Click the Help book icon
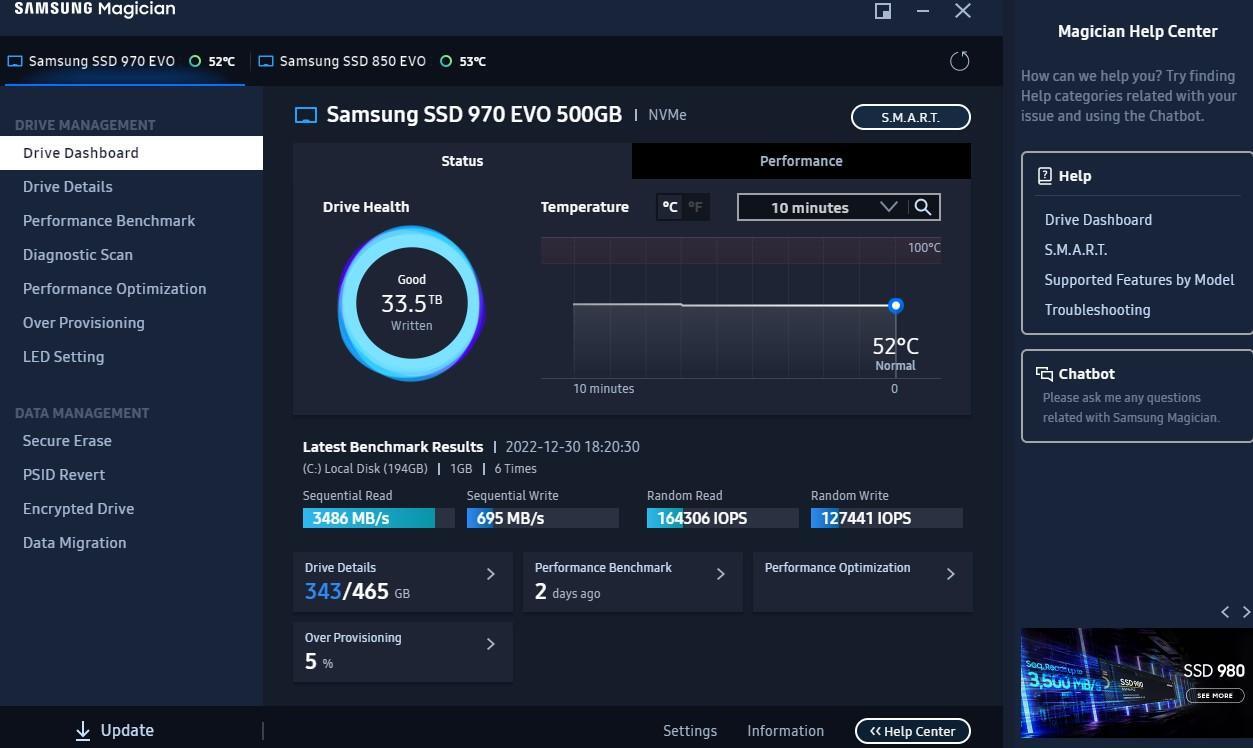 [x=1044, y=175]
